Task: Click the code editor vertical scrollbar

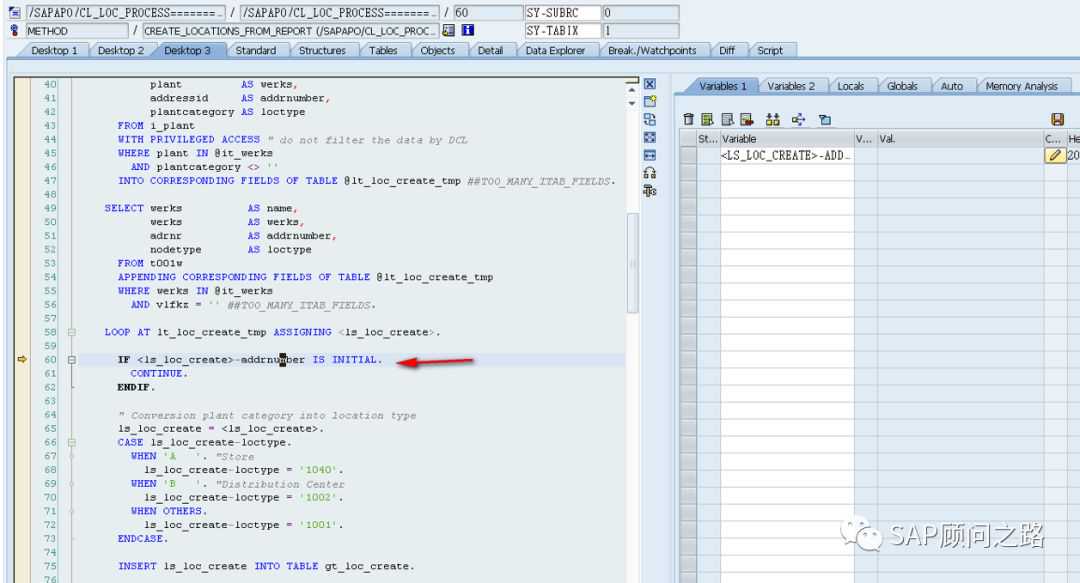Action: (x=631, y=264)
